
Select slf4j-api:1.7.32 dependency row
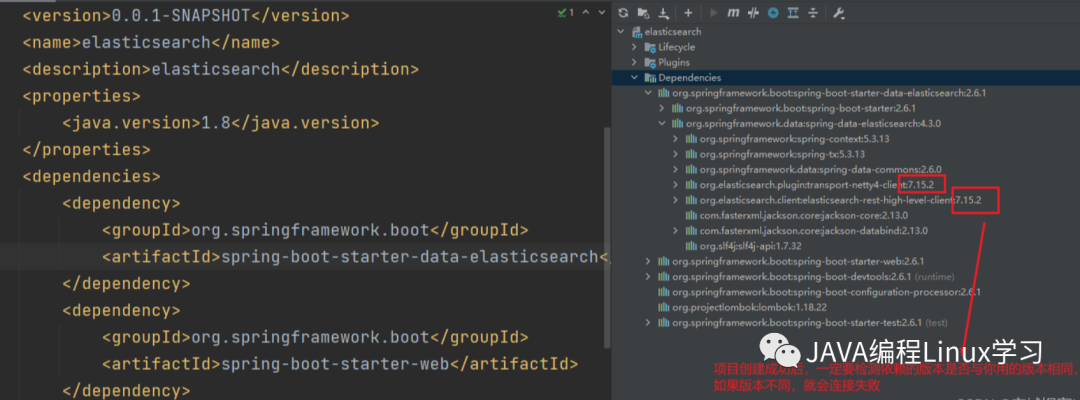tap(846, 246)
